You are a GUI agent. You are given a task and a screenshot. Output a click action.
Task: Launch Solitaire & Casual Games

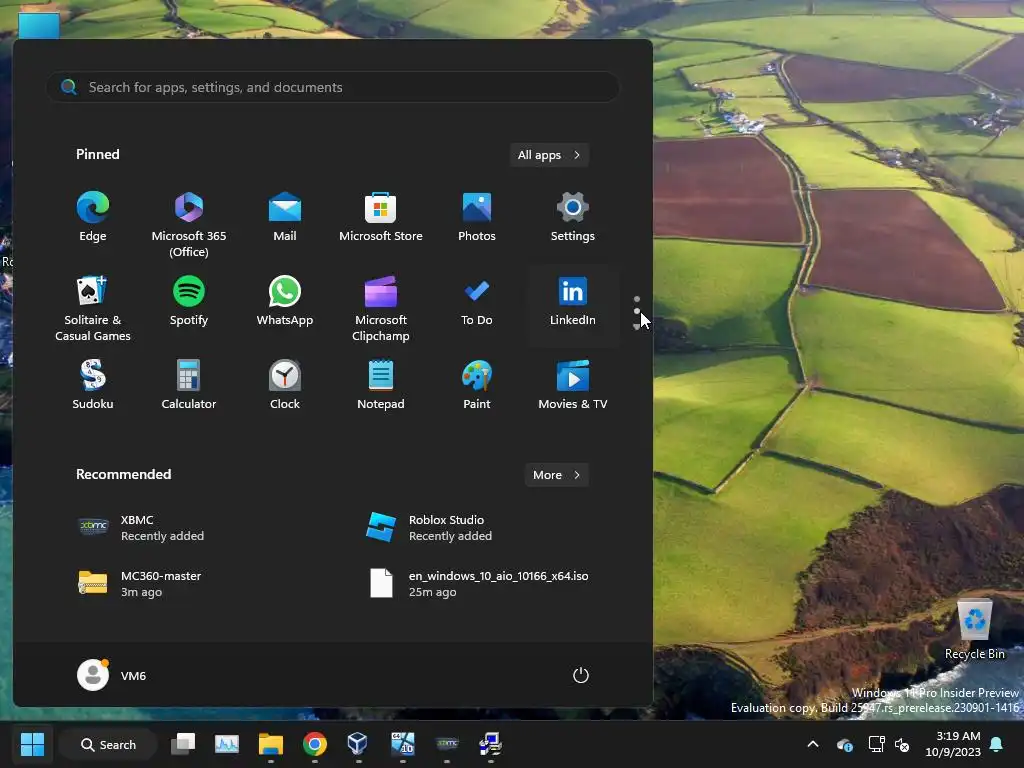93,308
